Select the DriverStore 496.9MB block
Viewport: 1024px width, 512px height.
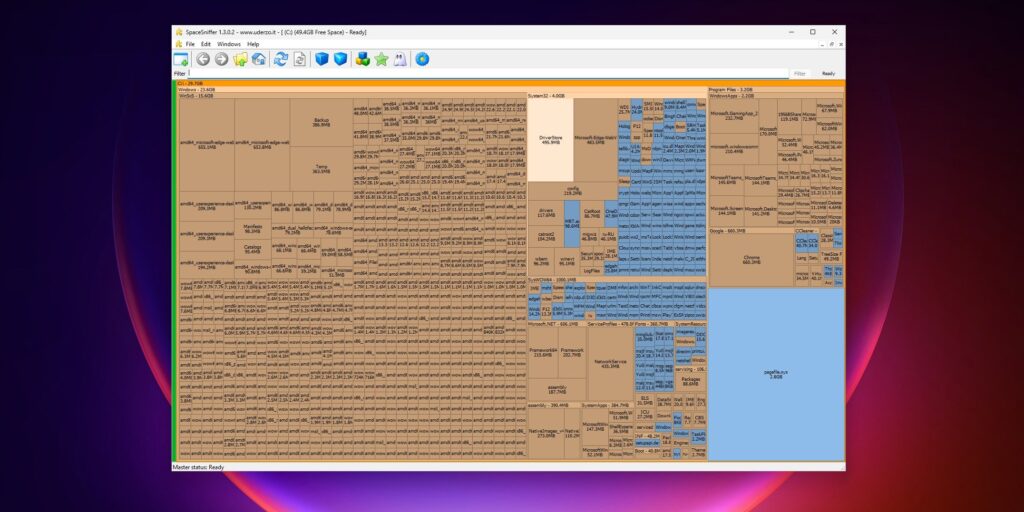coord(550,140)
